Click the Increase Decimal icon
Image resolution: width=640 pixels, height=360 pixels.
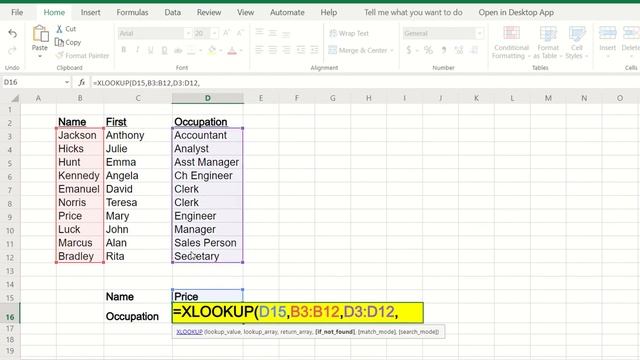point(459,50)
